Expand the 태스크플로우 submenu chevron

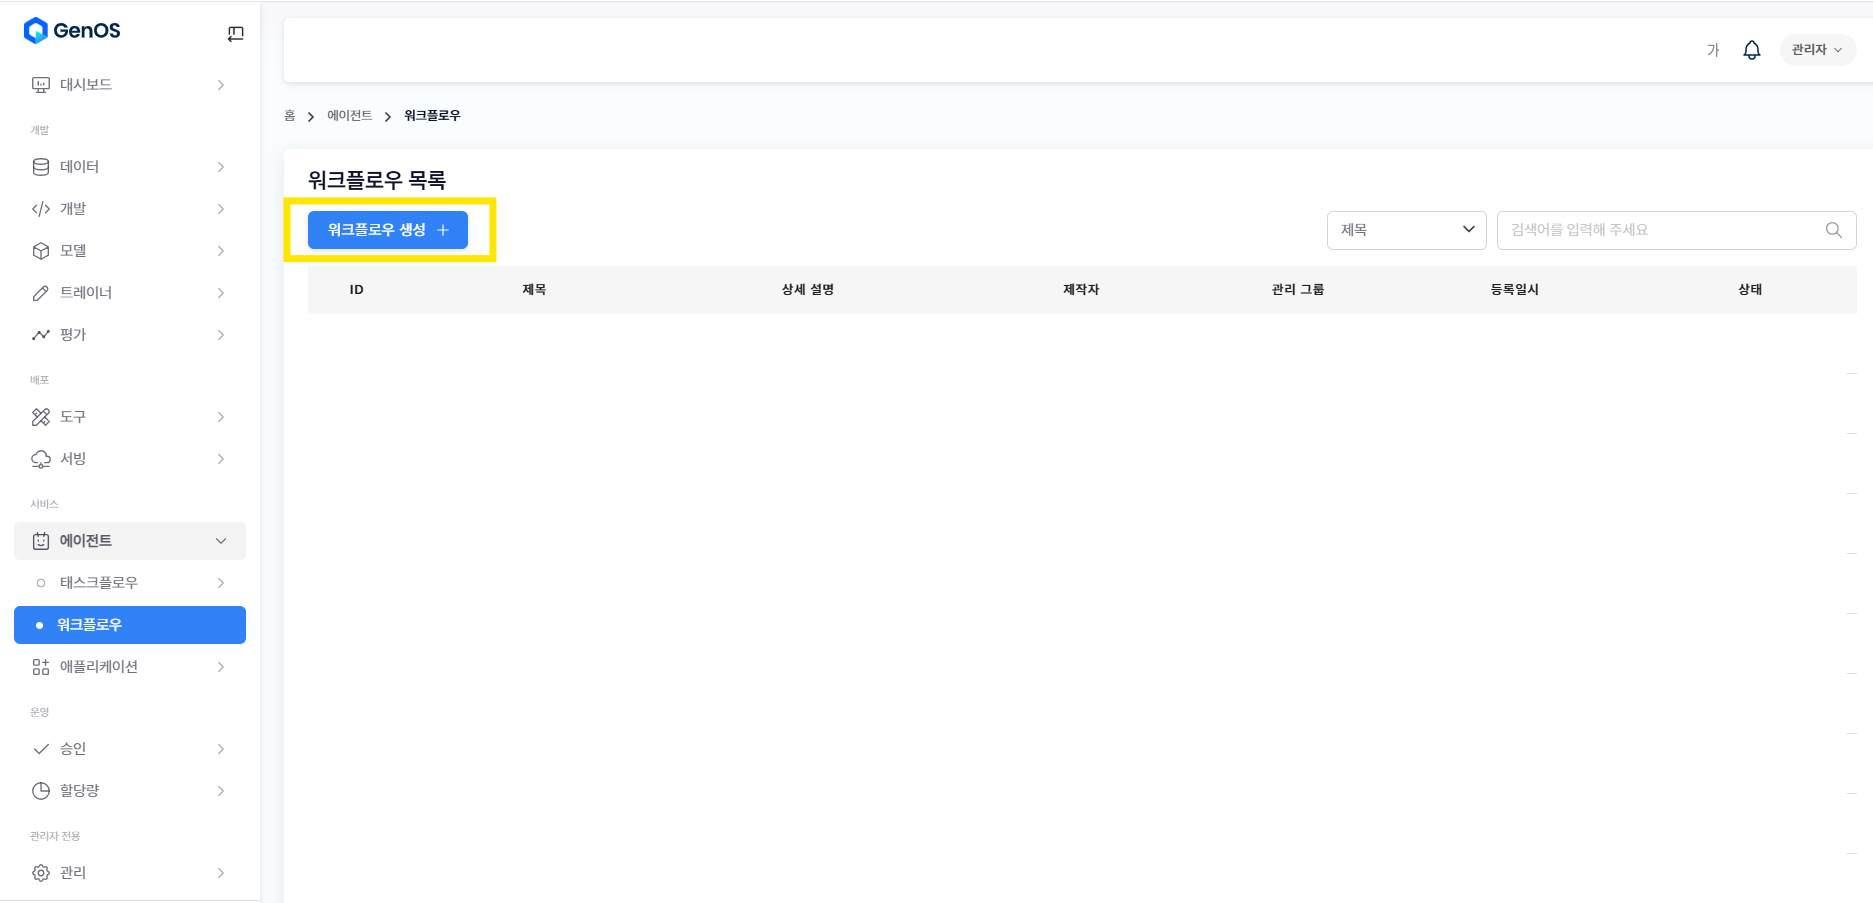pos(220,583)
